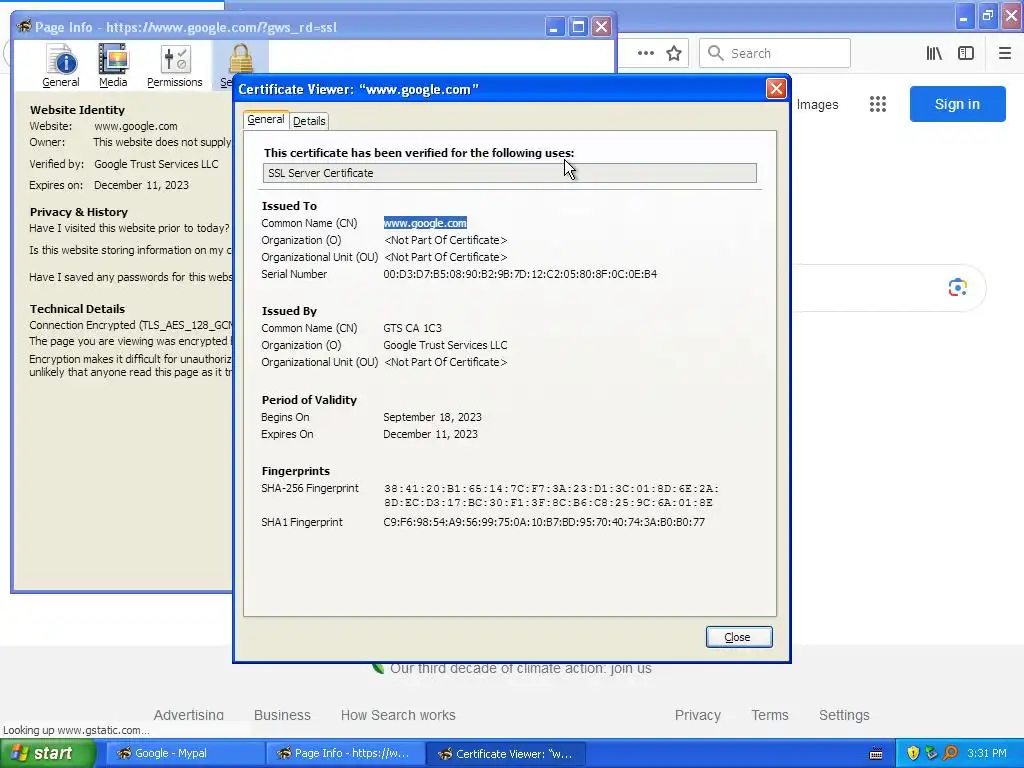Open the Advertising footer link
Image resolution: width=1024 pixels, height=768 pixels.
[189, 715]
